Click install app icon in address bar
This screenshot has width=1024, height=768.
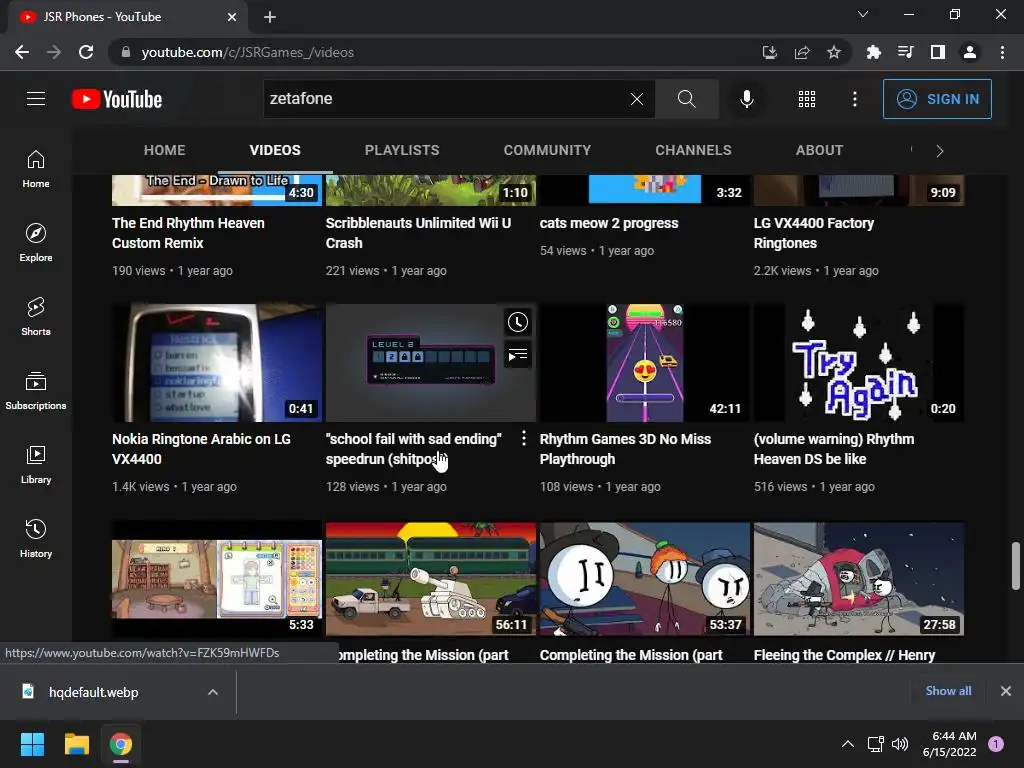coord(769,52)
